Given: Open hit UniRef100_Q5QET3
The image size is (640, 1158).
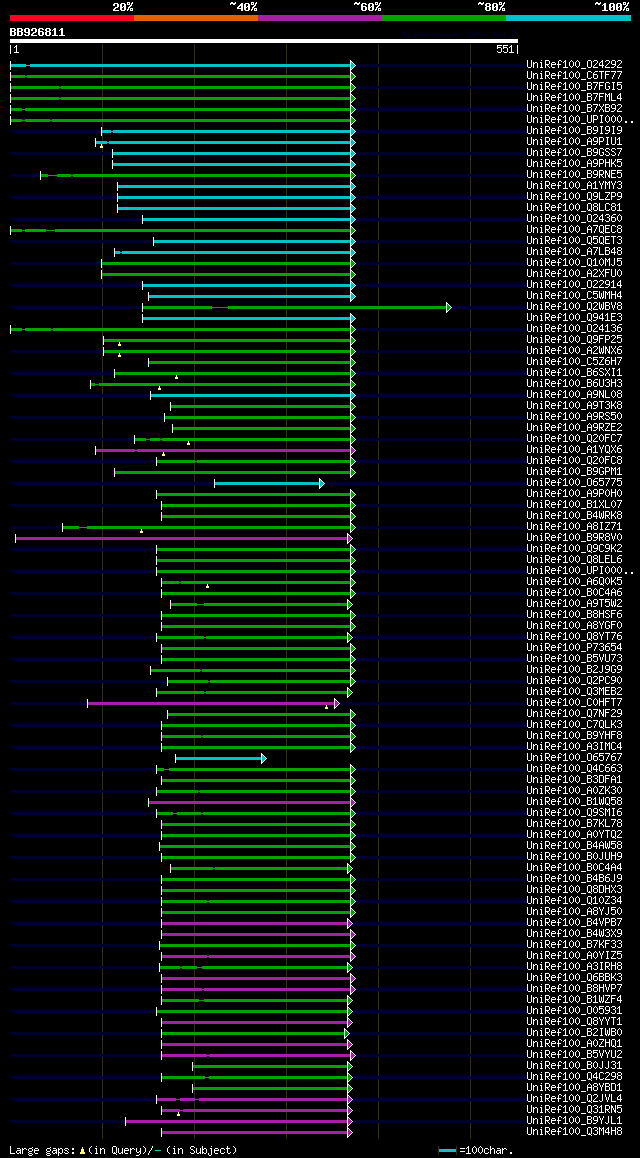Looking at the screenshot, I should click(574, 240).
